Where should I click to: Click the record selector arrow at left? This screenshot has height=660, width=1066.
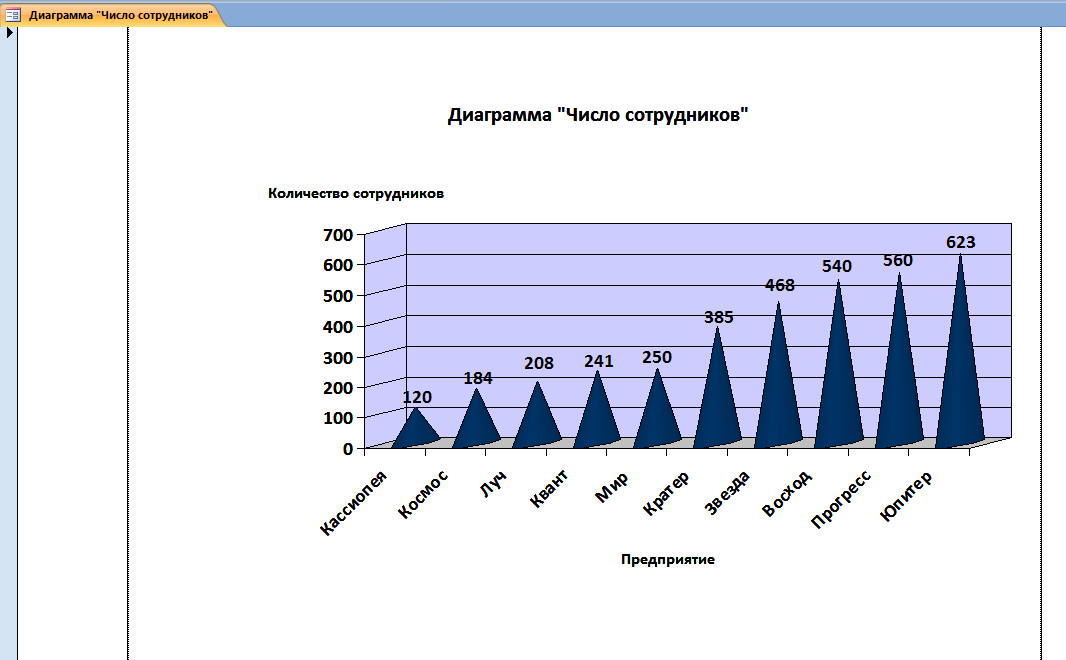point(10,32)
